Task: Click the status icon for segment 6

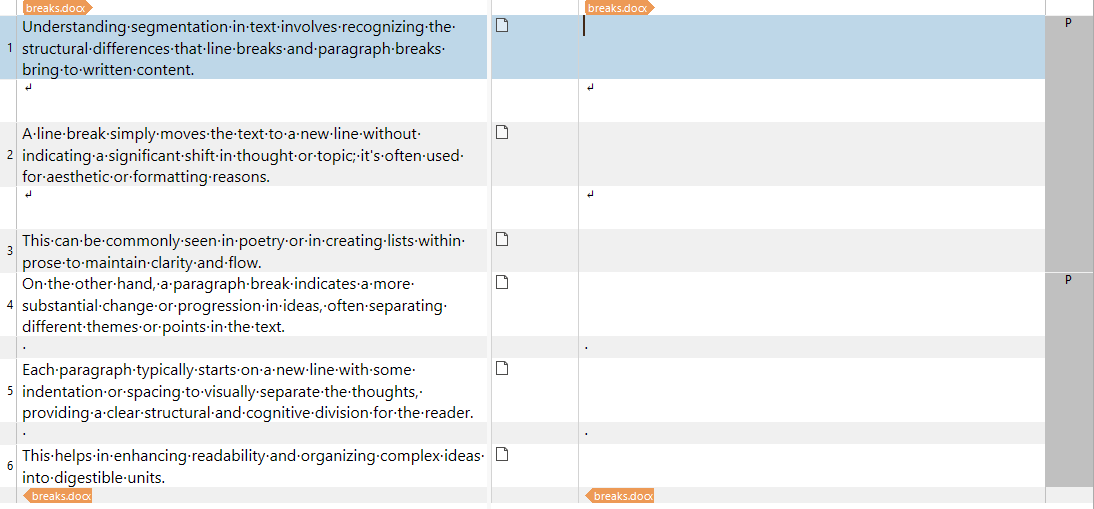Action: pyautogui.click(x=502, y=455)
